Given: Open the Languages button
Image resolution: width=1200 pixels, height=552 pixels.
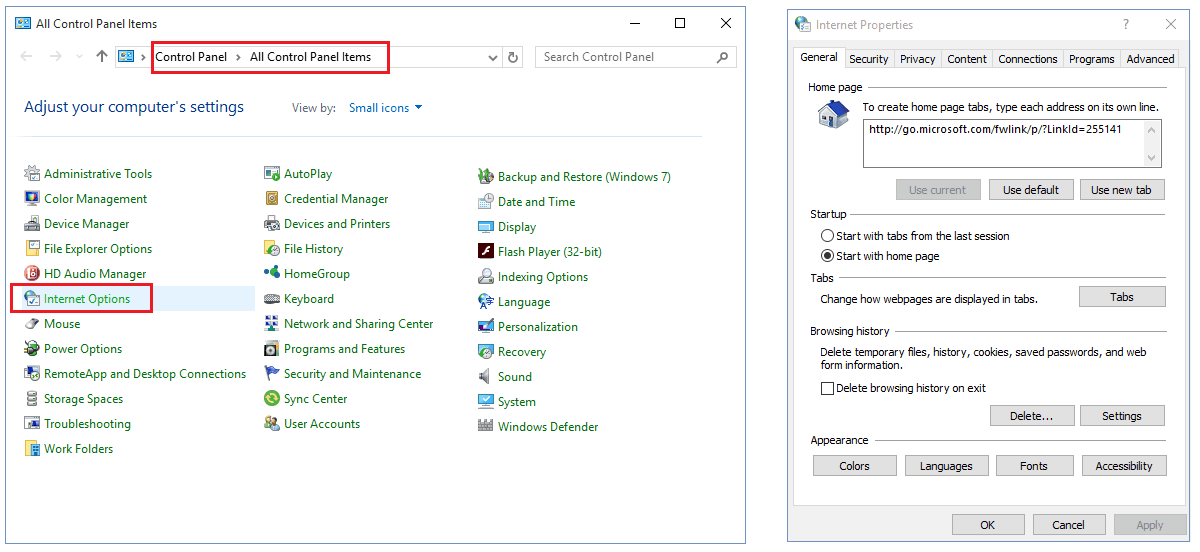Looking at the screenshot, I should click(x=947, y=466).
